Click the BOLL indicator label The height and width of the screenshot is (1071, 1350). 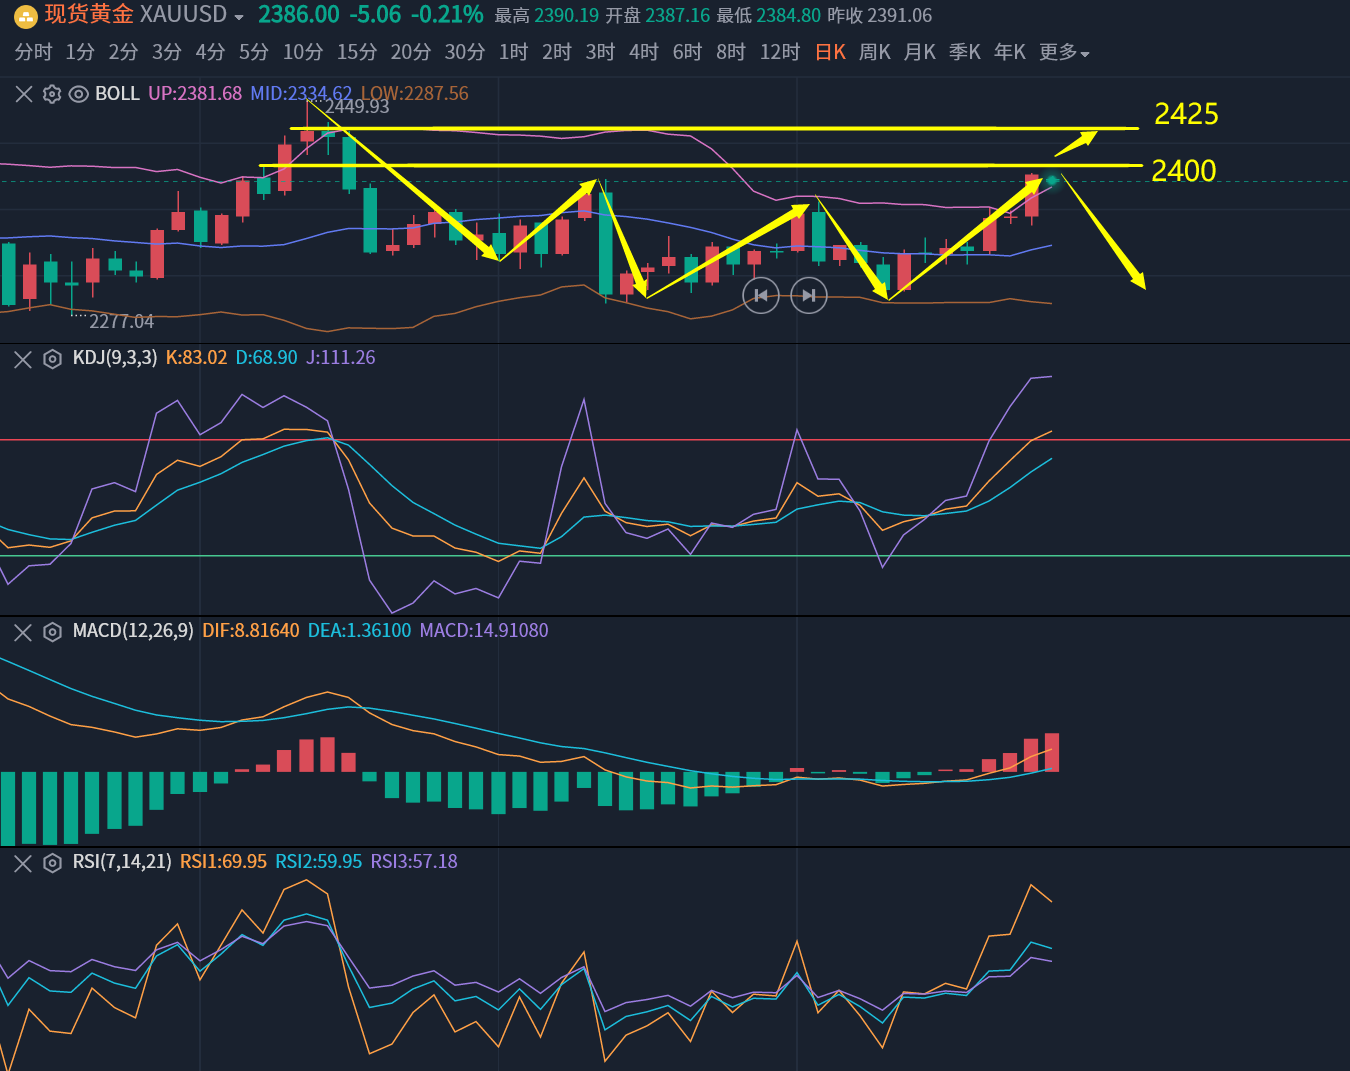point(118,94)
